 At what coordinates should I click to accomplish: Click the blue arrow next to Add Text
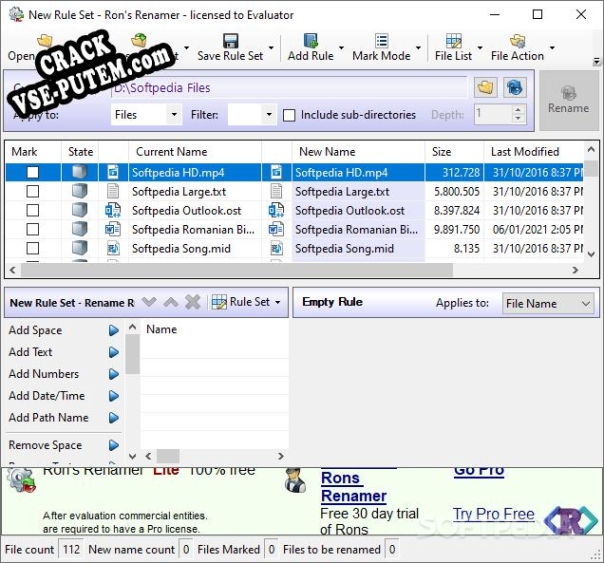pyautogui.click(x=114, y=352)
